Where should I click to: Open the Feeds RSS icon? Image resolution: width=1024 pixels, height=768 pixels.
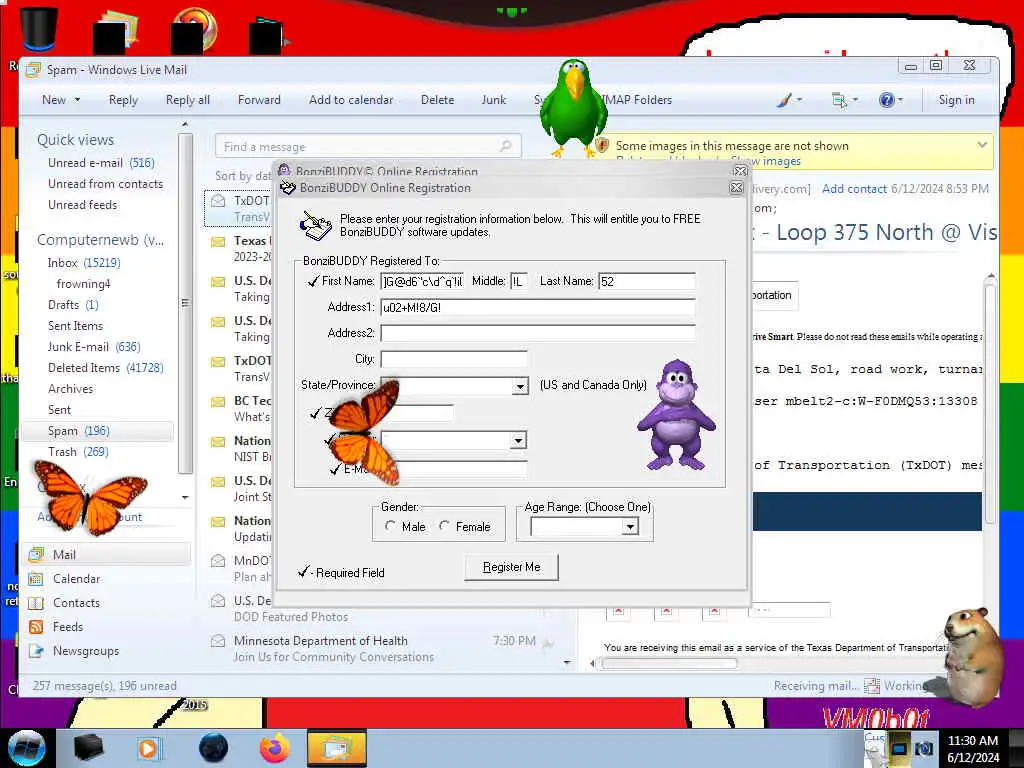pyautogui.click(x=36, y=627)
